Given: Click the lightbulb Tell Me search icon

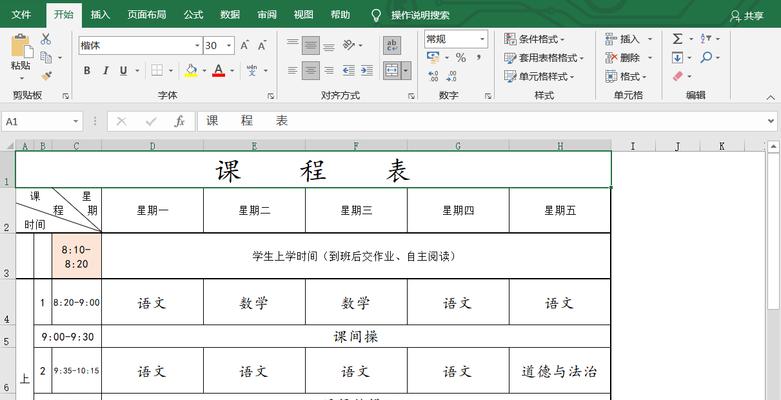Looking at the screenshot, I should point(377,15).
